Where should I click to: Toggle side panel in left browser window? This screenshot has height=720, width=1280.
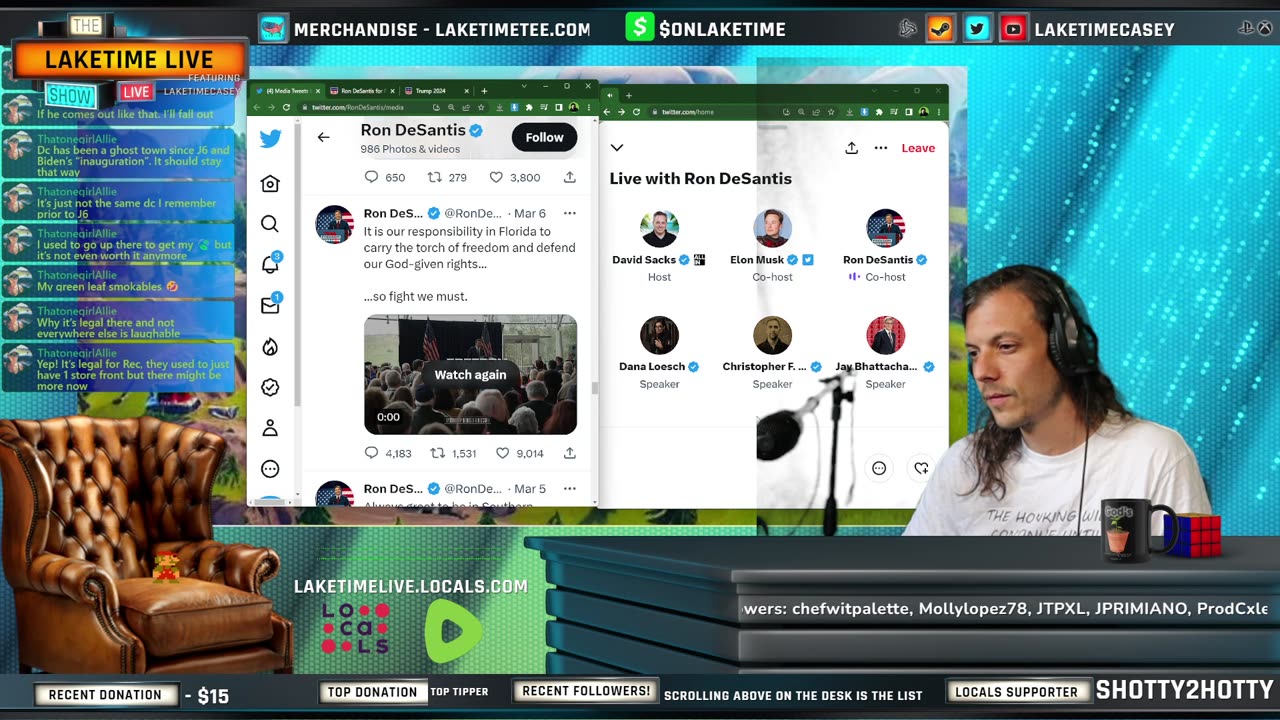point(559,107)
